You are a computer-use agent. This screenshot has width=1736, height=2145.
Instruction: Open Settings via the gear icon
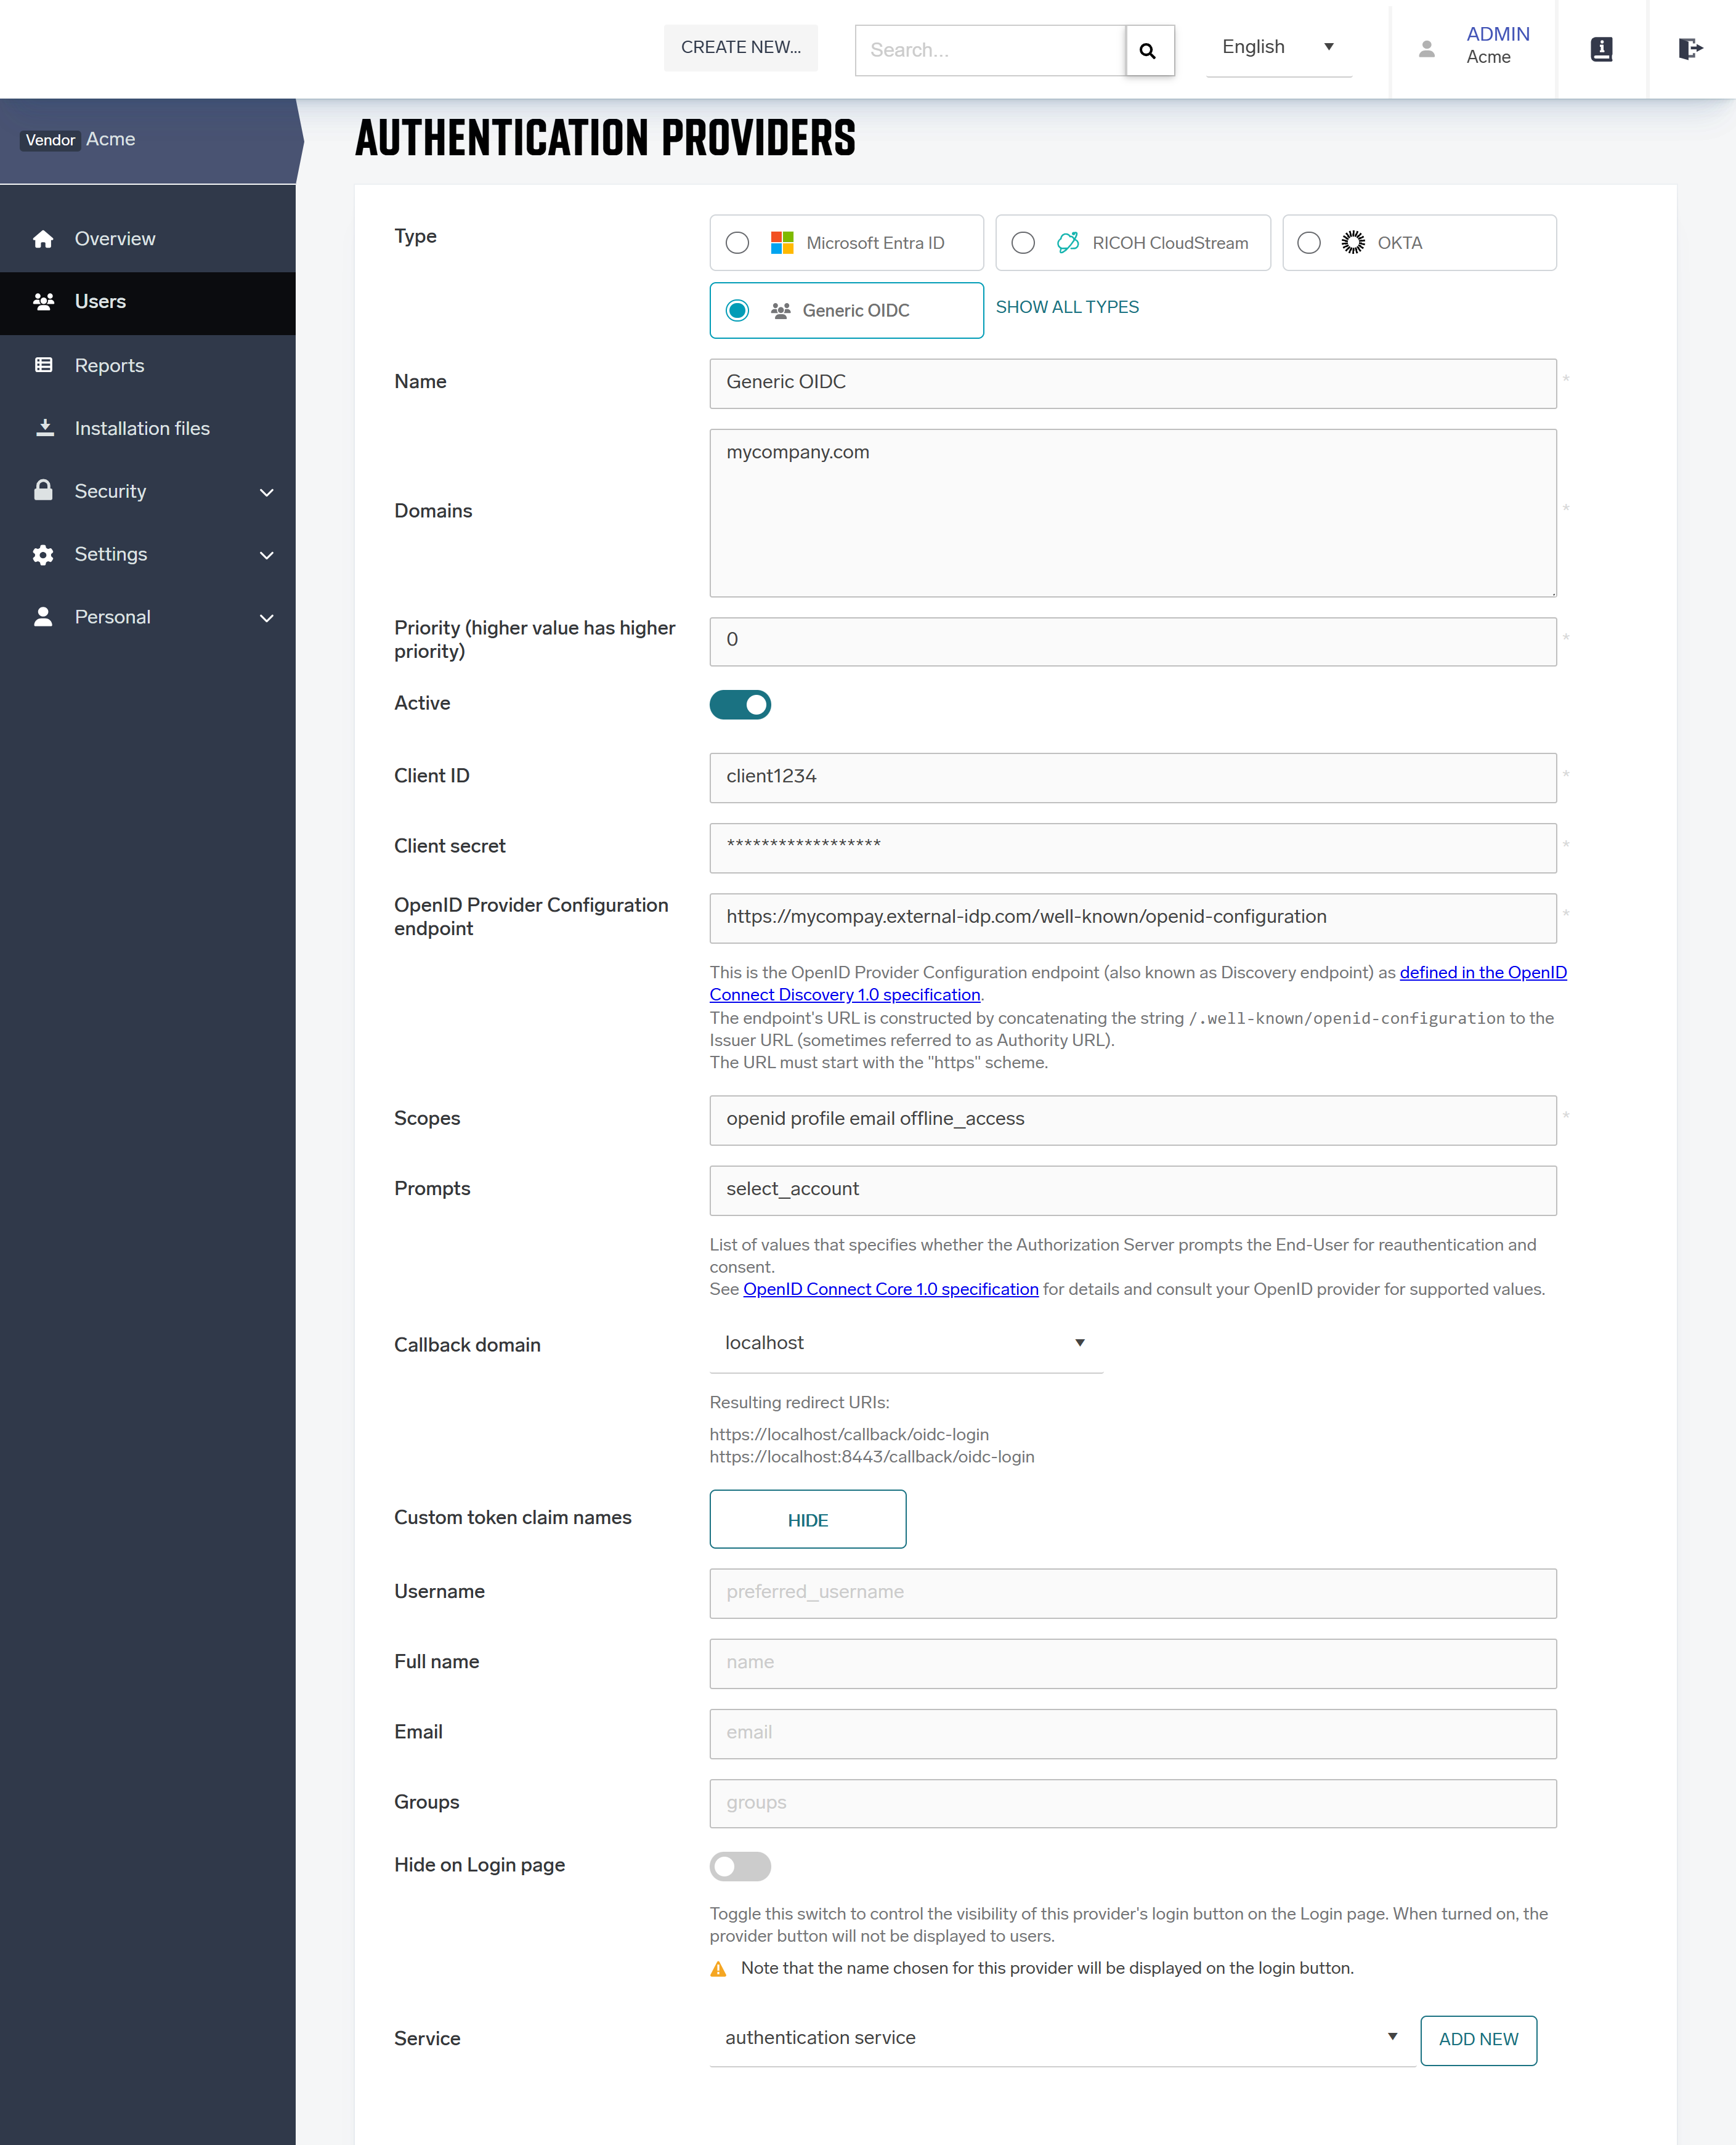[x=44, y=553]
